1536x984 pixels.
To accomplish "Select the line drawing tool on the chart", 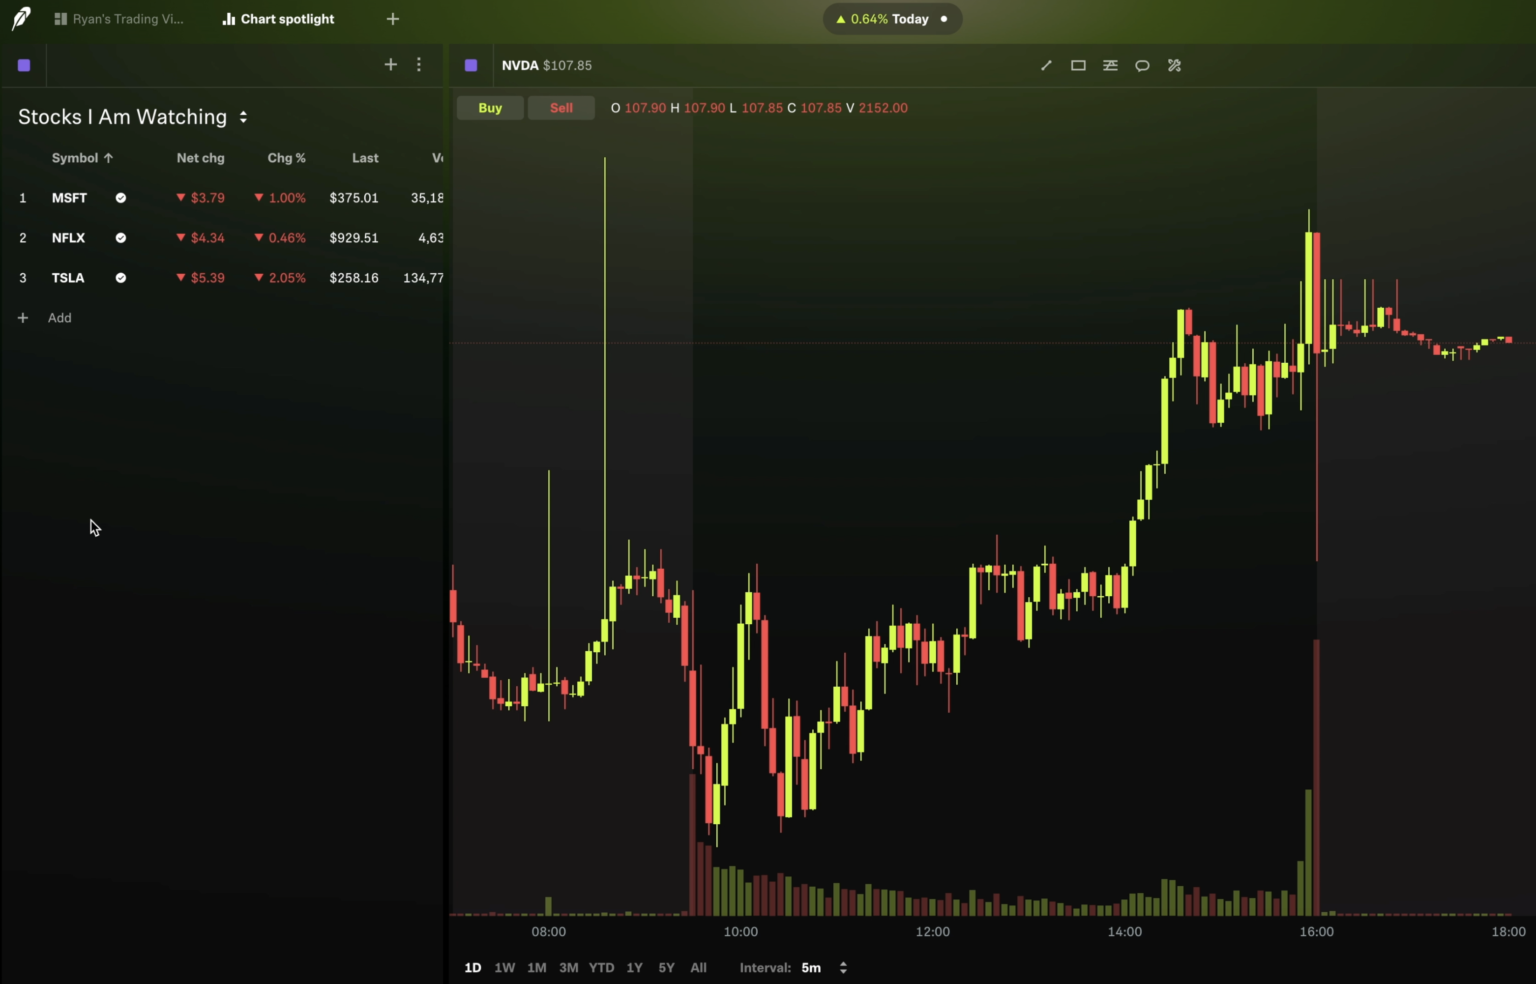I will tap(1046, 65).
